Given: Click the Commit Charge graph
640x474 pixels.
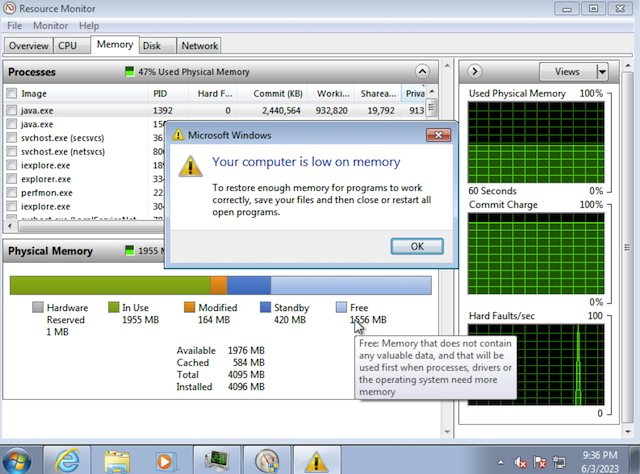Looking at the screenshot, I should click(x=536, y=254).
